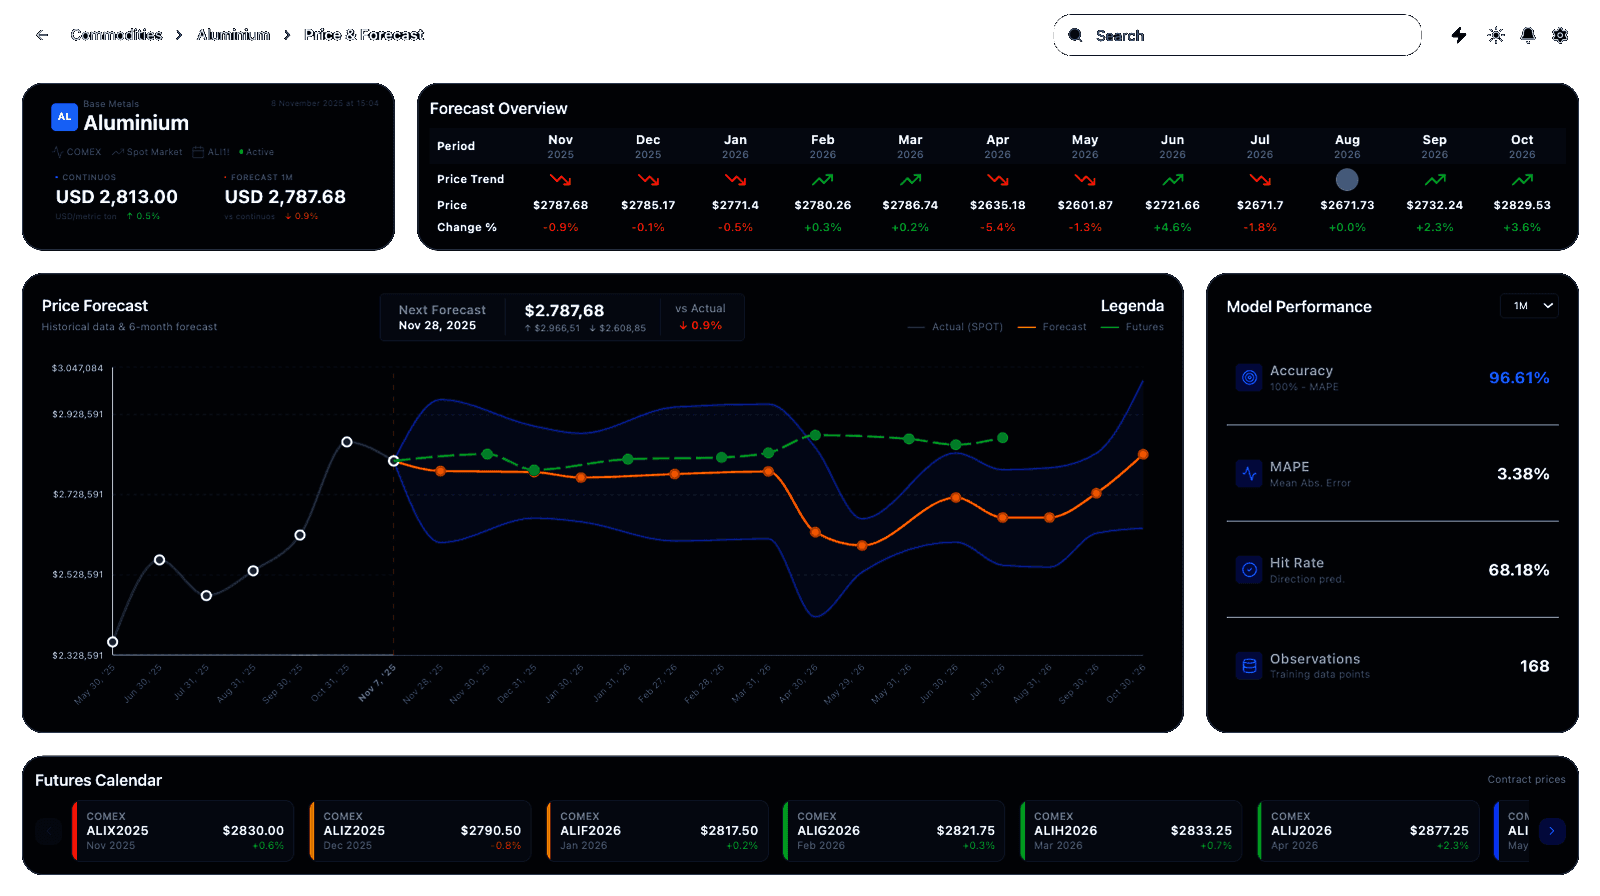Open ALIZ2025 Dec 2025 futures card

pyautogui.click(x=420, y=830)
